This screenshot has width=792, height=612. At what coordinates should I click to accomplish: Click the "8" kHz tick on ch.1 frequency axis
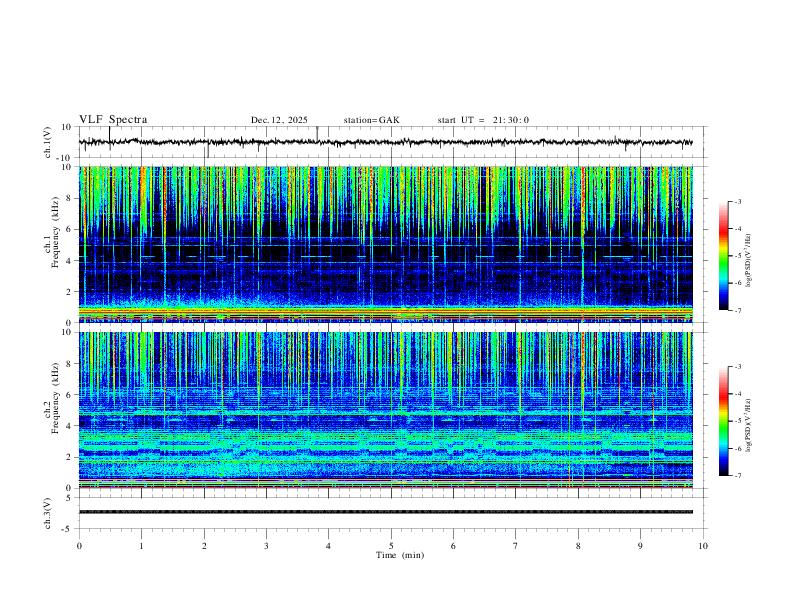(x=70, y=198)
